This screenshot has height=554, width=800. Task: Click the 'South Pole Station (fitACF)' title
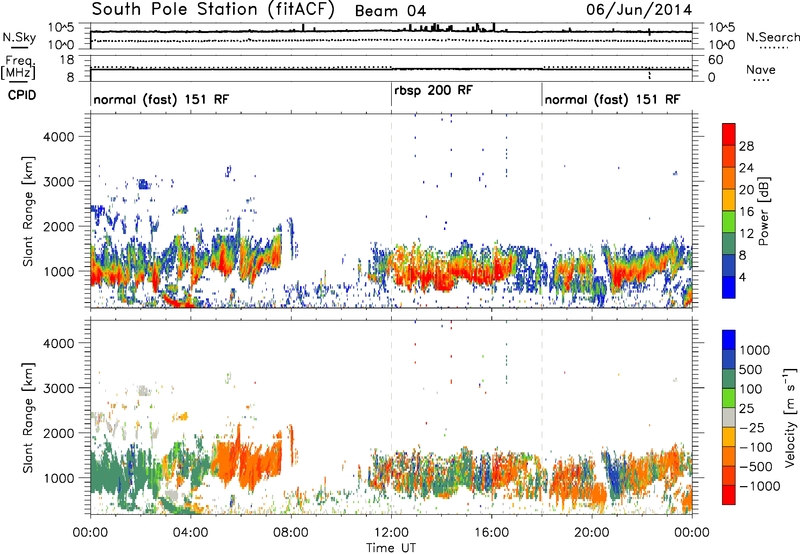click(x=212, y=10)
